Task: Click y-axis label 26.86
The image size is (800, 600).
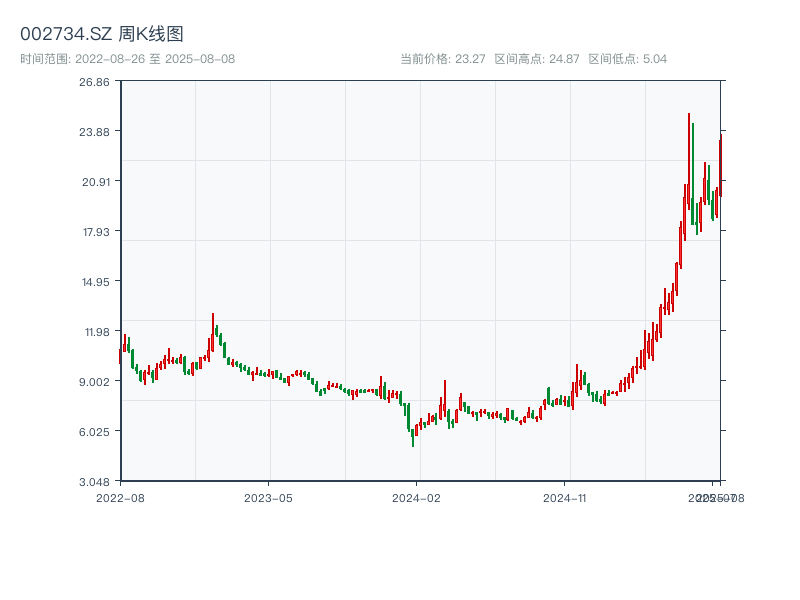Action: (94, 82)
